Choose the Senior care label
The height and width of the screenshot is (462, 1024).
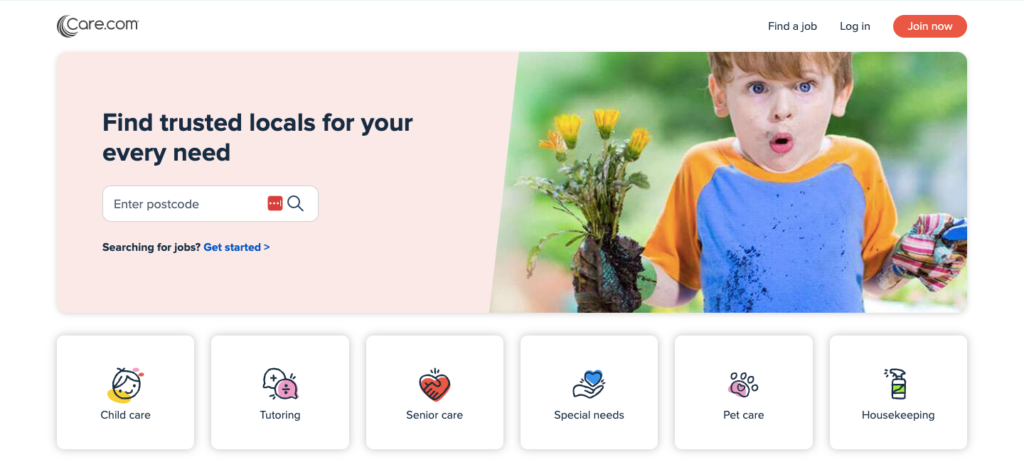pyautogui.click(x=434, y=415)
